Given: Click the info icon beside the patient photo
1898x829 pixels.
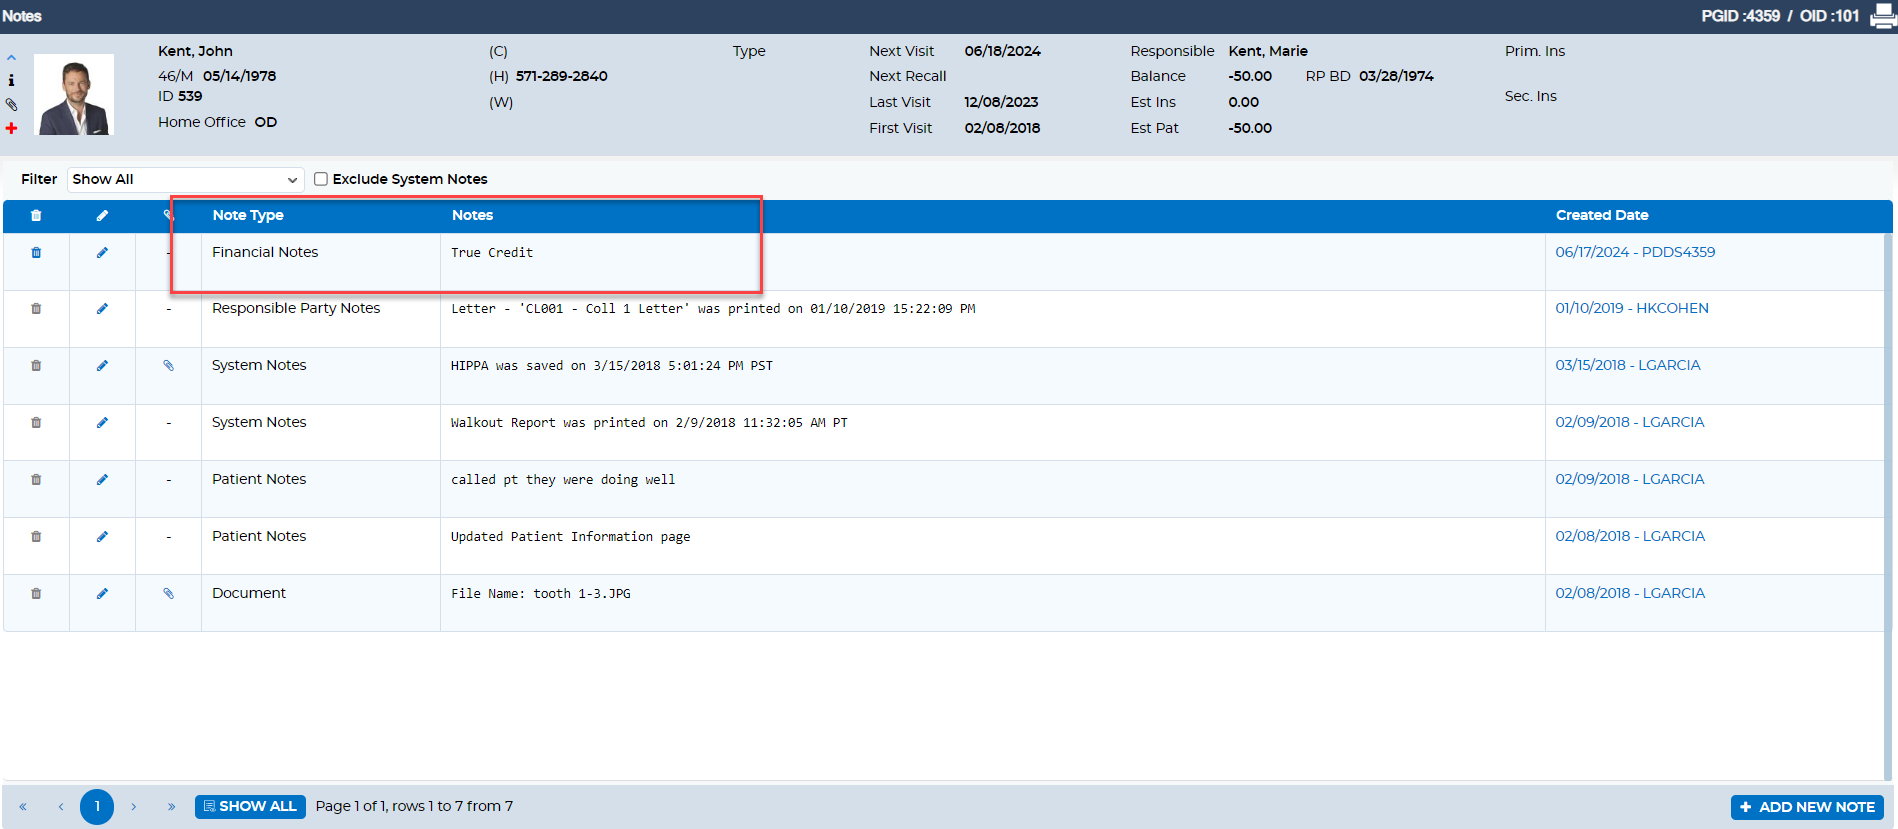Looking at the screenshot, I should click(x=12, y=80).
